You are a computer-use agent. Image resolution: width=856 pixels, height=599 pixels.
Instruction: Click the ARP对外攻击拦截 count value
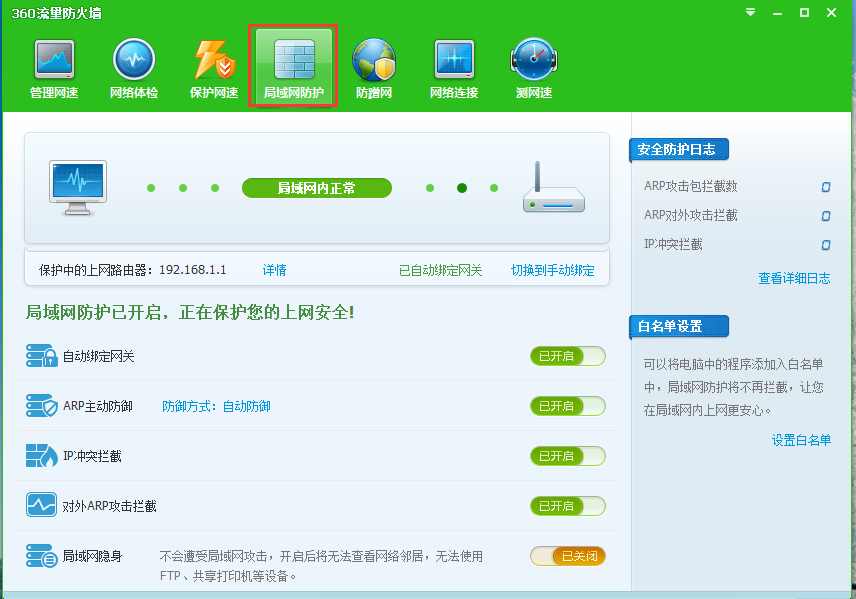[826, 216]
